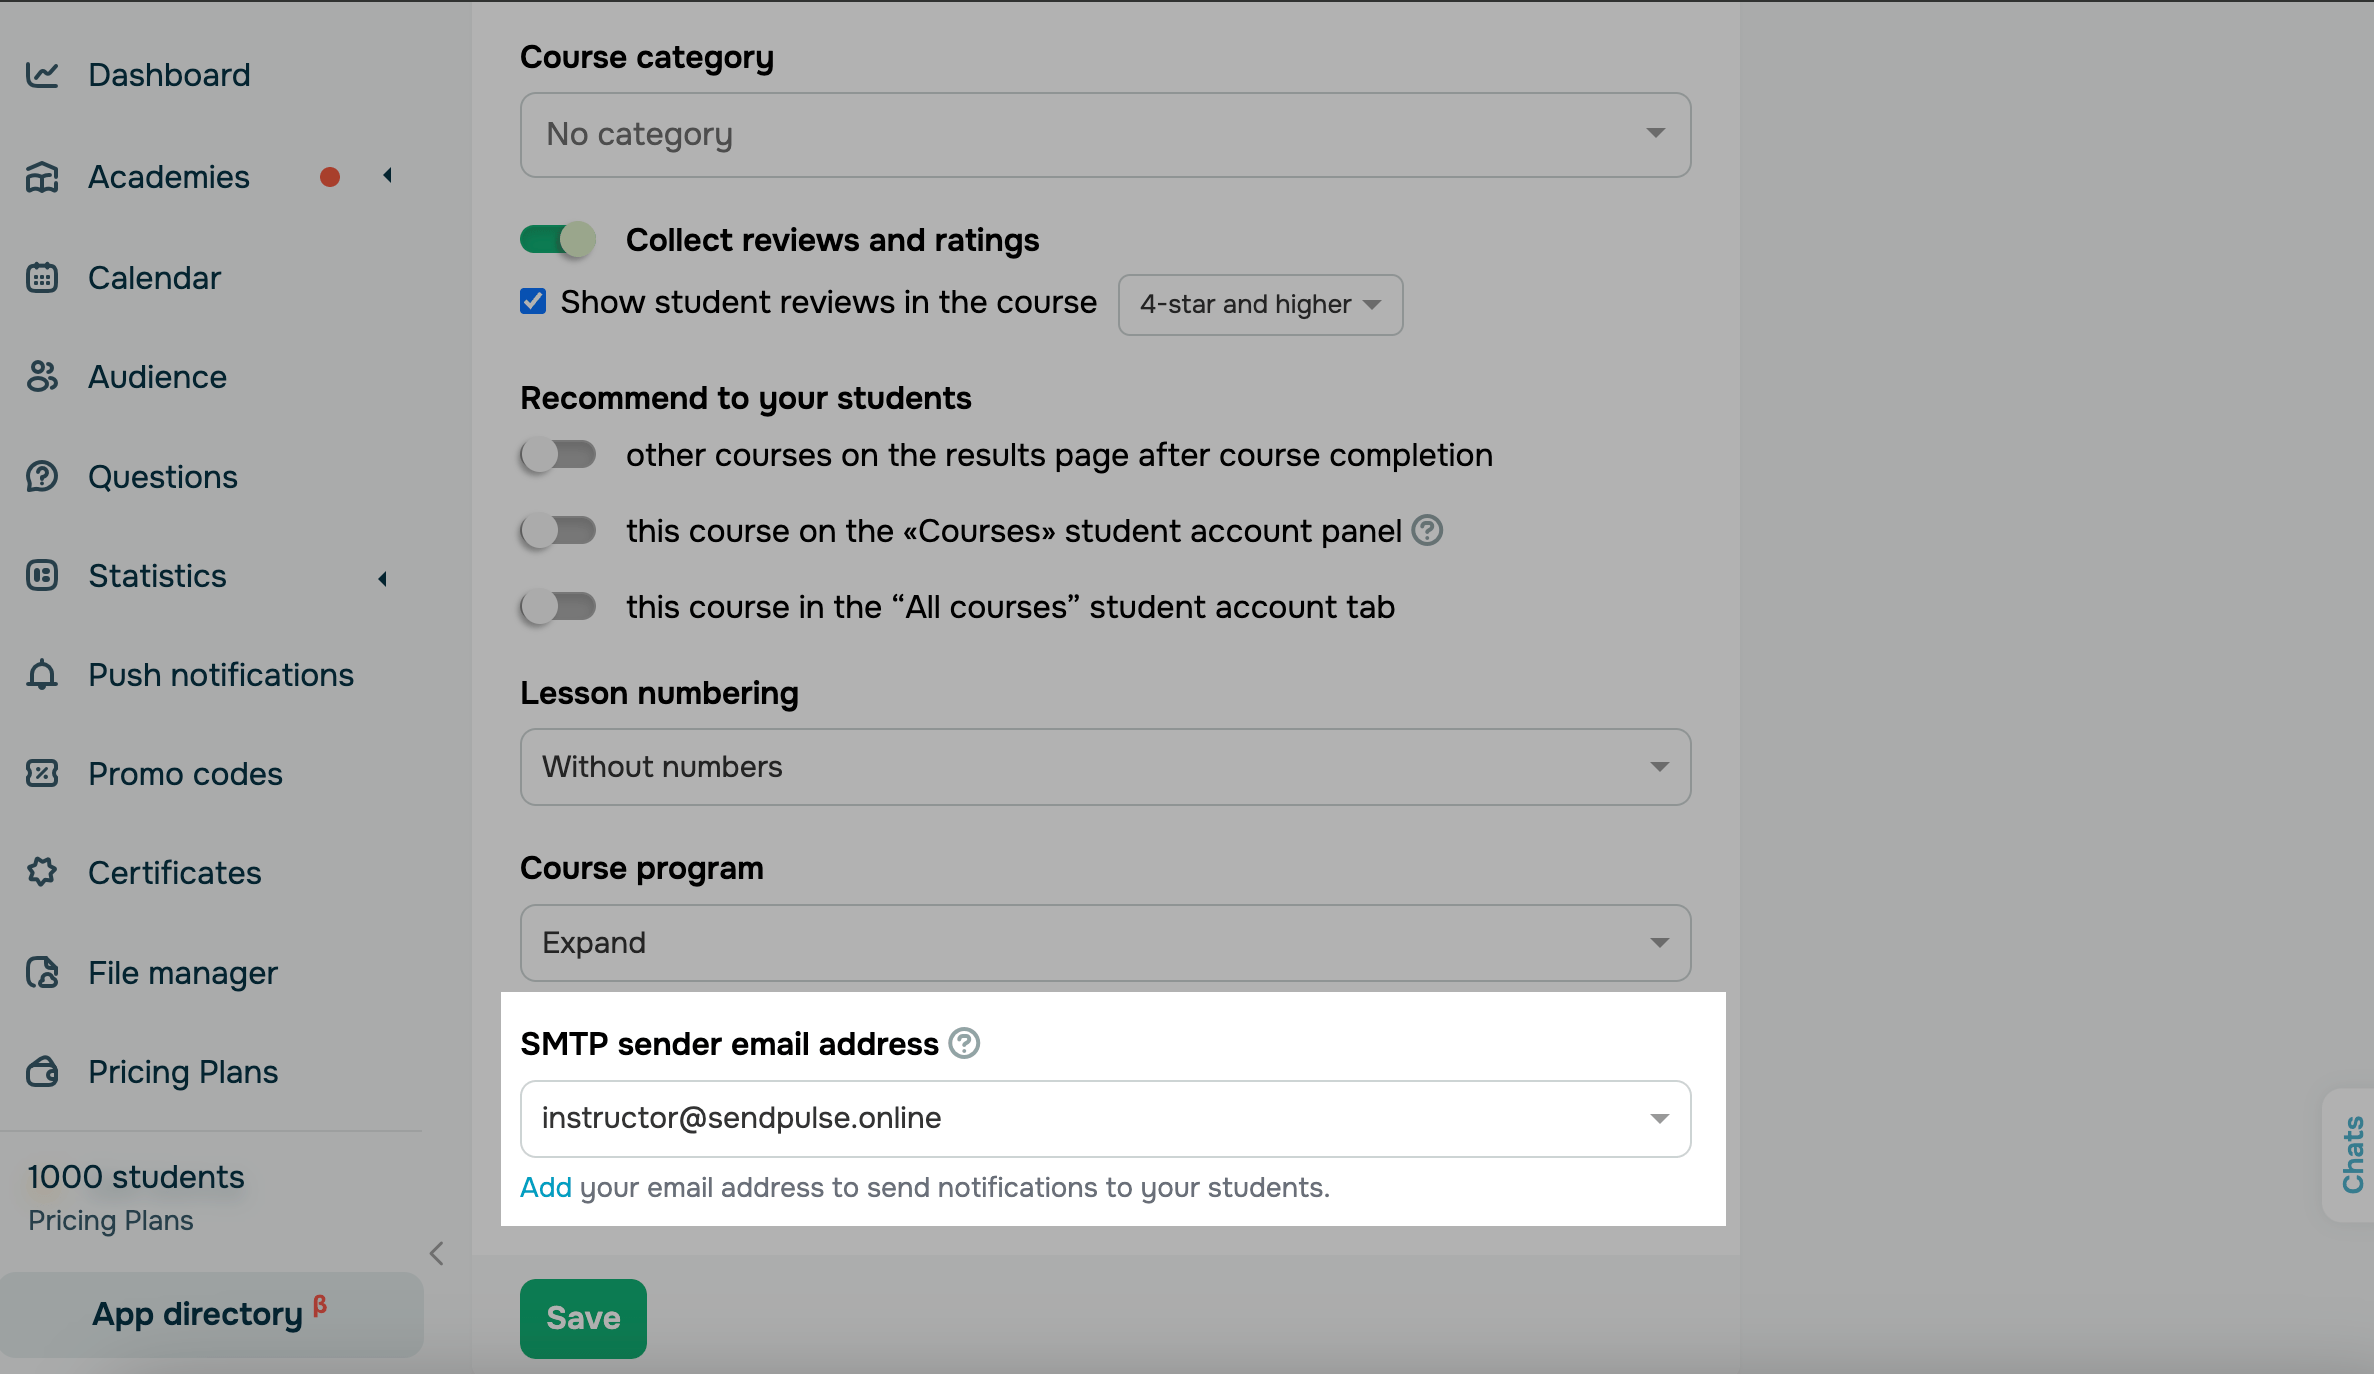The height and width of the screenshot is (1374, 2374).
Task: Click the Audience people icon
Action: tap(42, 377)
